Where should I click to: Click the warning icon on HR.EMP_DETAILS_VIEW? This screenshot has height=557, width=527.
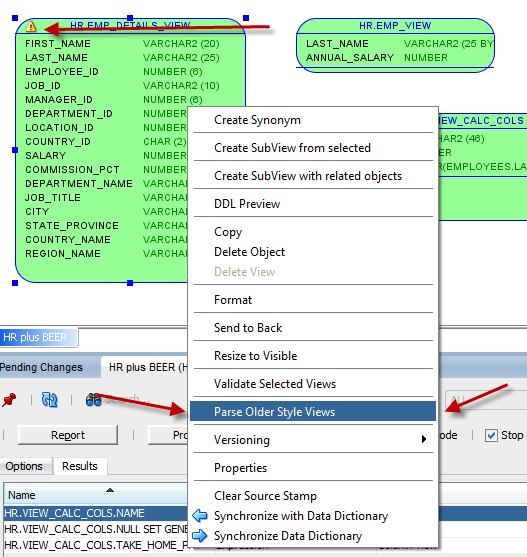31,26
